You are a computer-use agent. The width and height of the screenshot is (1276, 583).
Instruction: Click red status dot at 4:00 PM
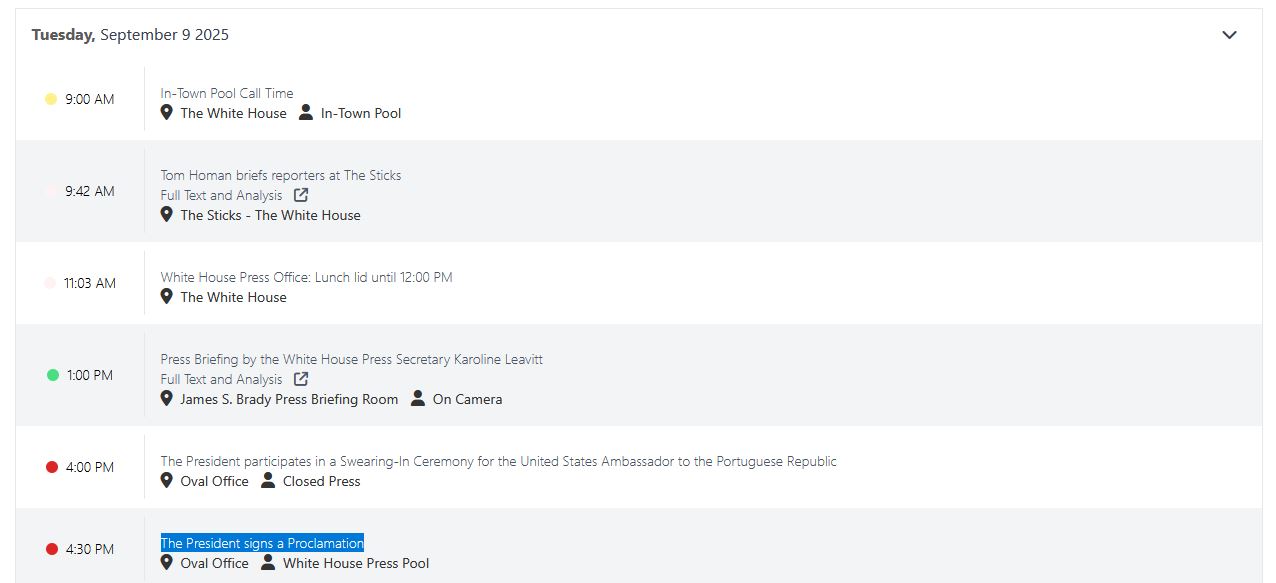(52, 467)
